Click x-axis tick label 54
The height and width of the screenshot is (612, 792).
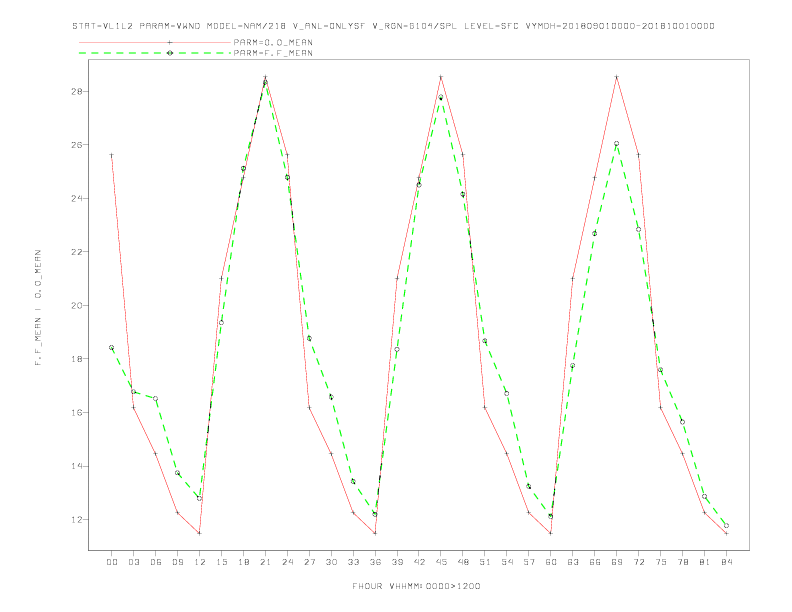point(507,562)
